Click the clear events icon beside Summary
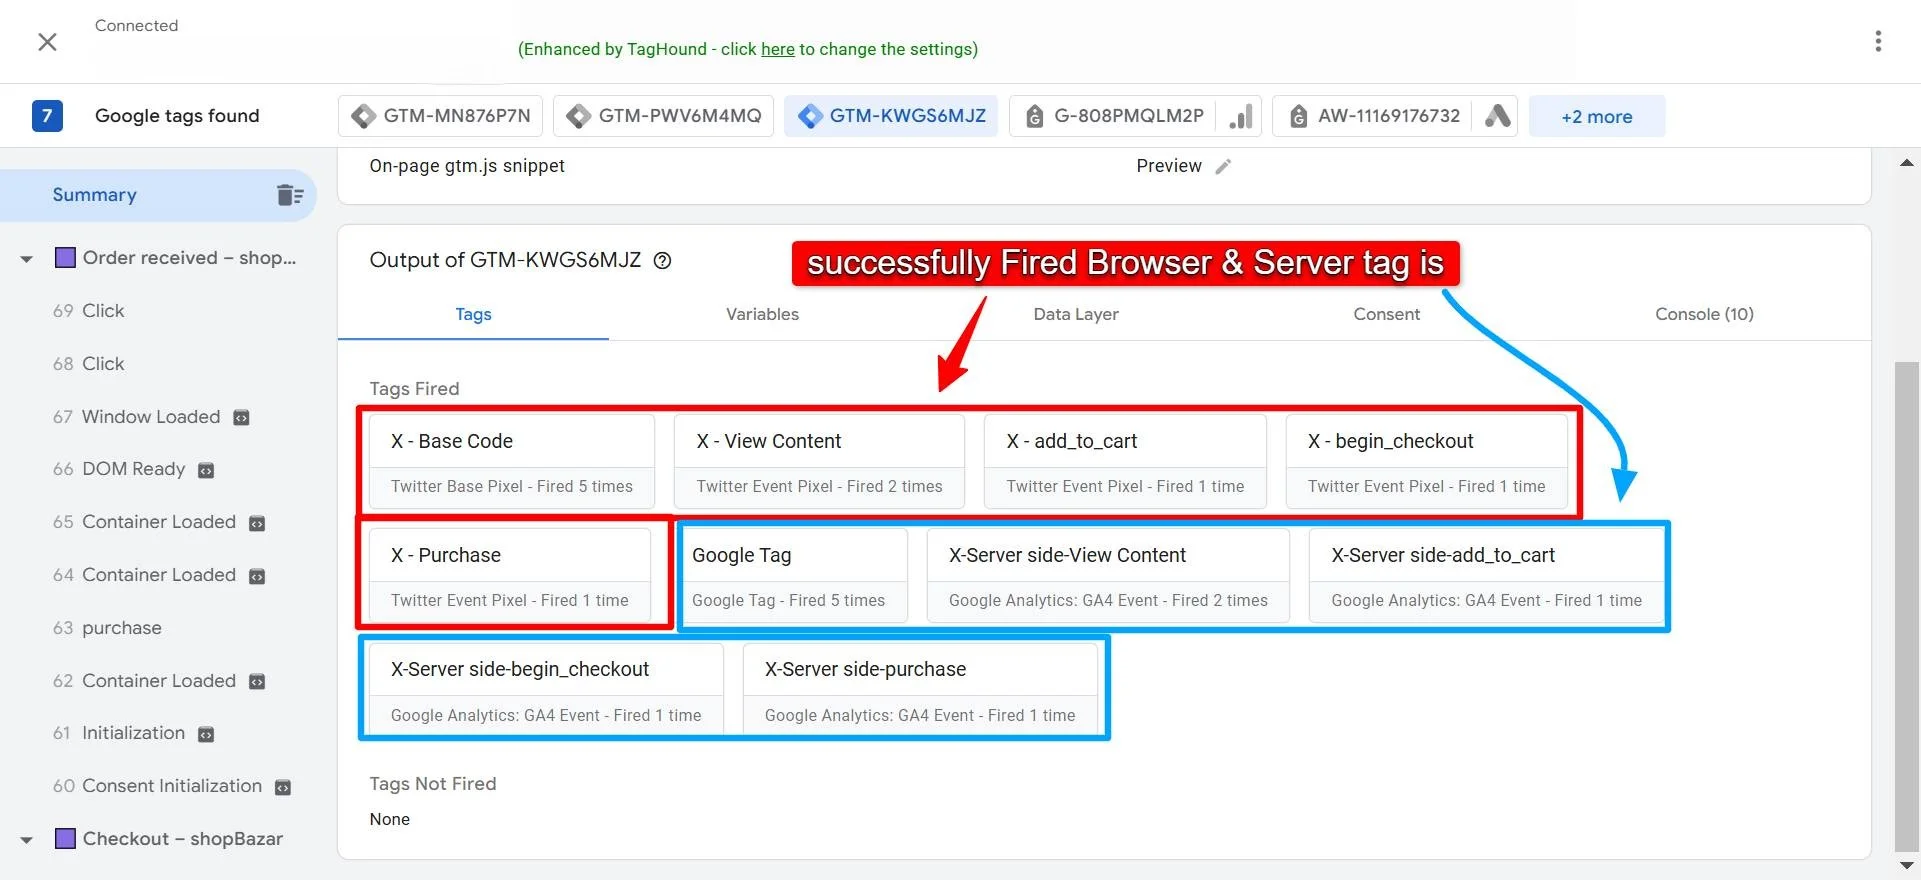Viewport: 1921px width, 880px height. tap(290, 195)
